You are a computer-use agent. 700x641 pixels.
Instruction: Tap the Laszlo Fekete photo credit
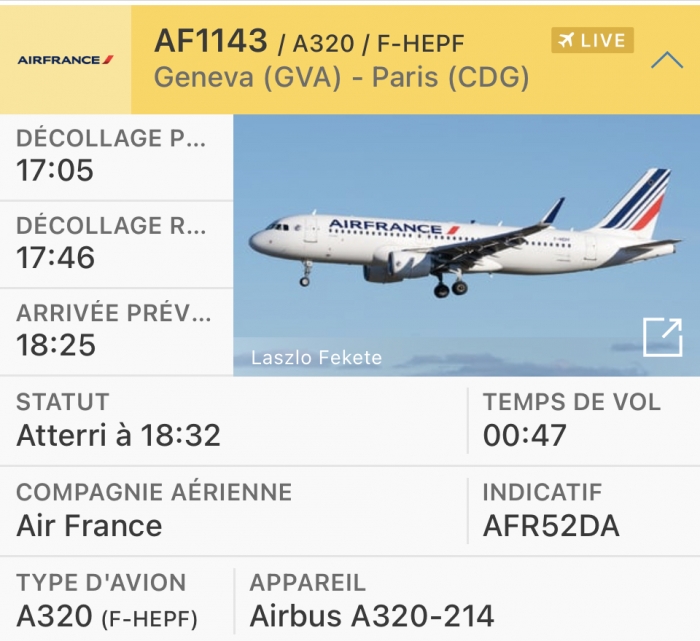pos(317,358)
